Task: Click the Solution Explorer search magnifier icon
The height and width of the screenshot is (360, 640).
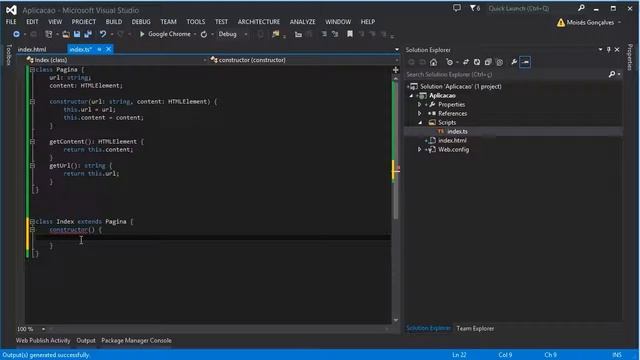Action: [612, 74]
